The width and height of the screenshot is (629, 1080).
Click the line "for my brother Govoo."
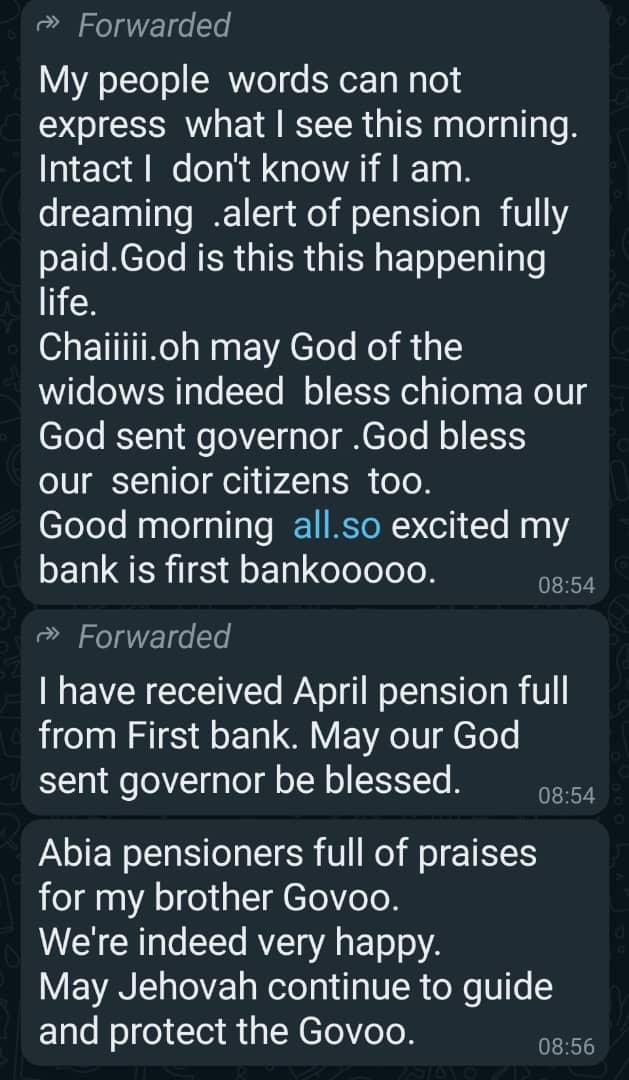(219, 897)
